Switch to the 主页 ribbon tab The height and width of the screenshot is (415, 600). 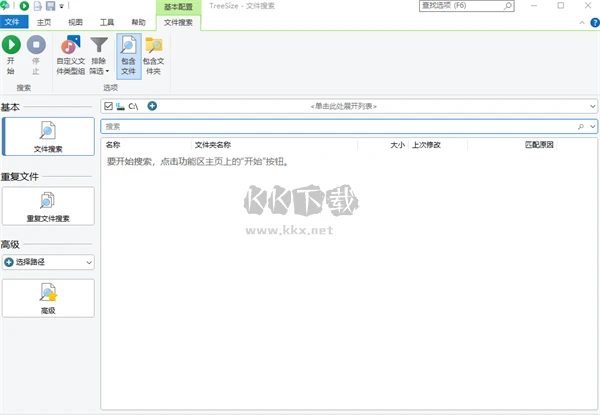pos(44,23)
